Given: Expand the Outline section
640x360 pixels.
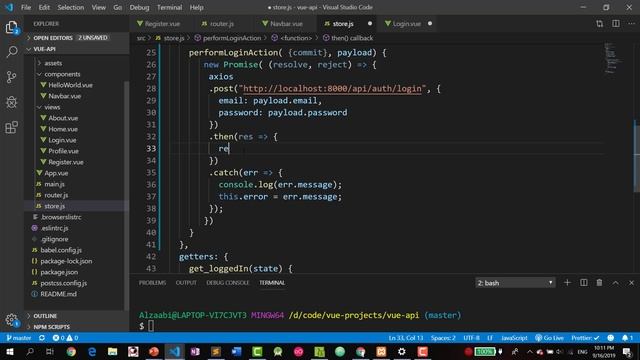Looking at the screenshot, I should coord(77,316).
